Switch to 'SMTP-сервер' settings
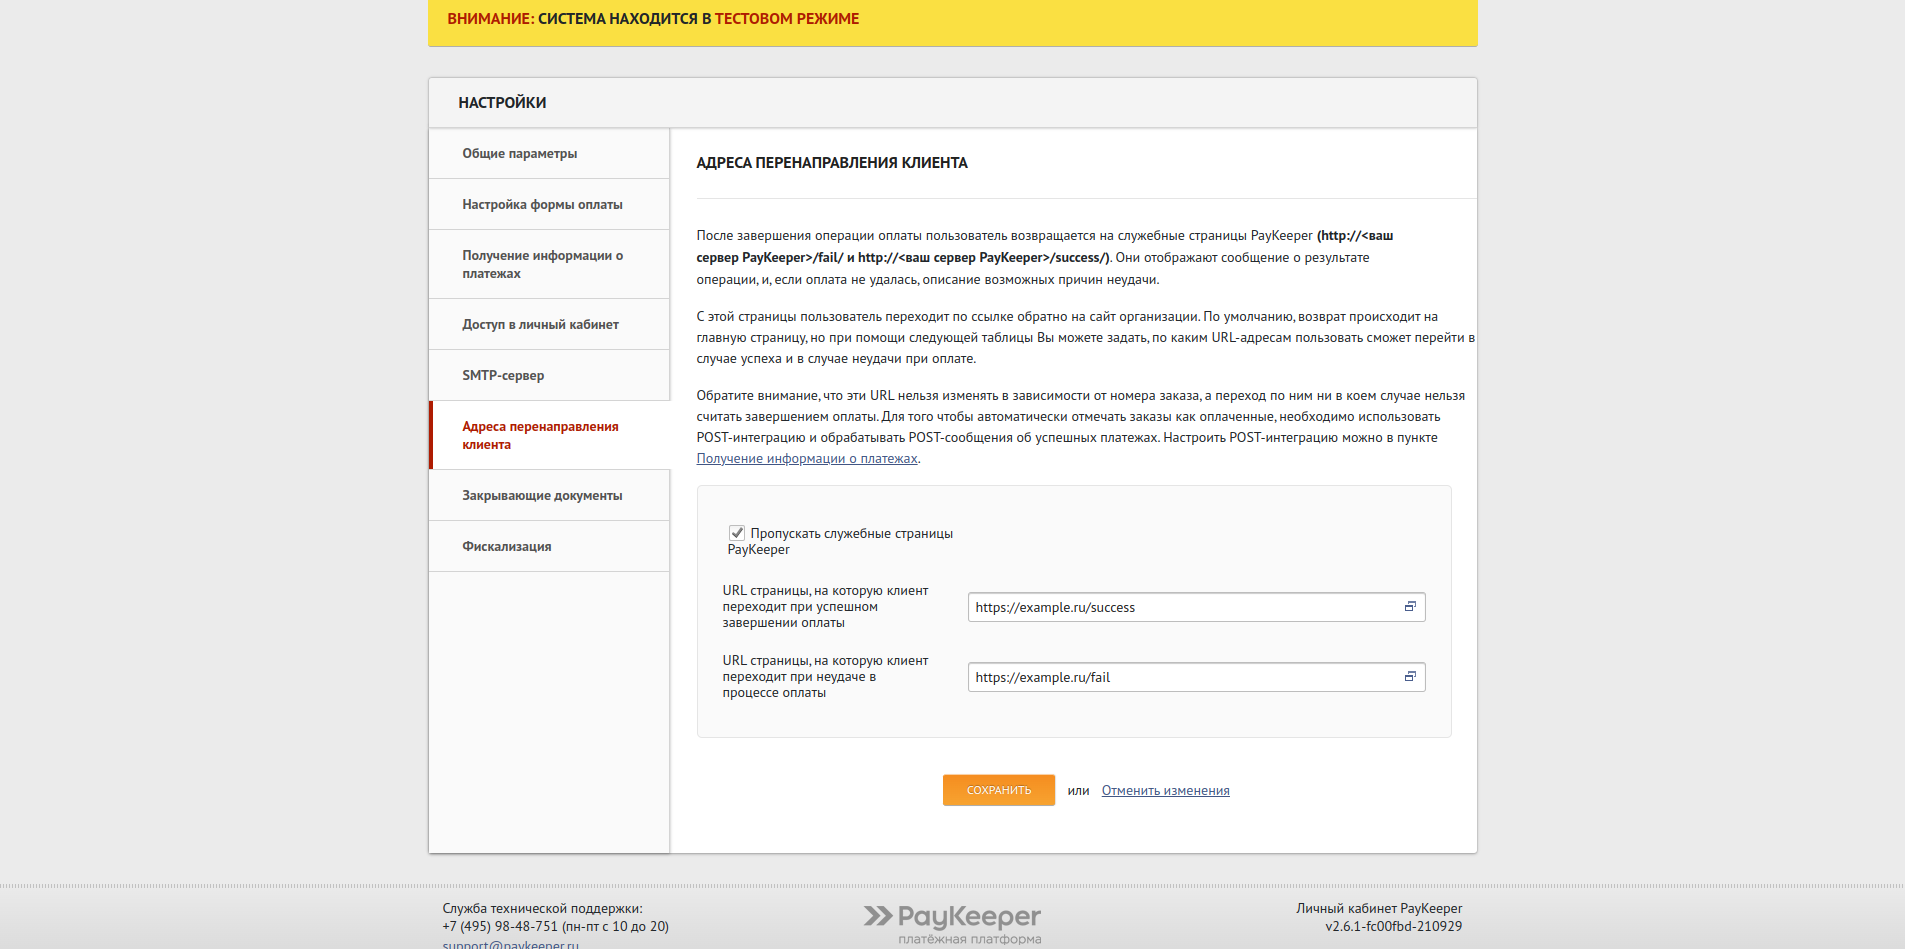The height and width of the screenshot is (949, 1905). pyautogui.click(x=503, y=376)
